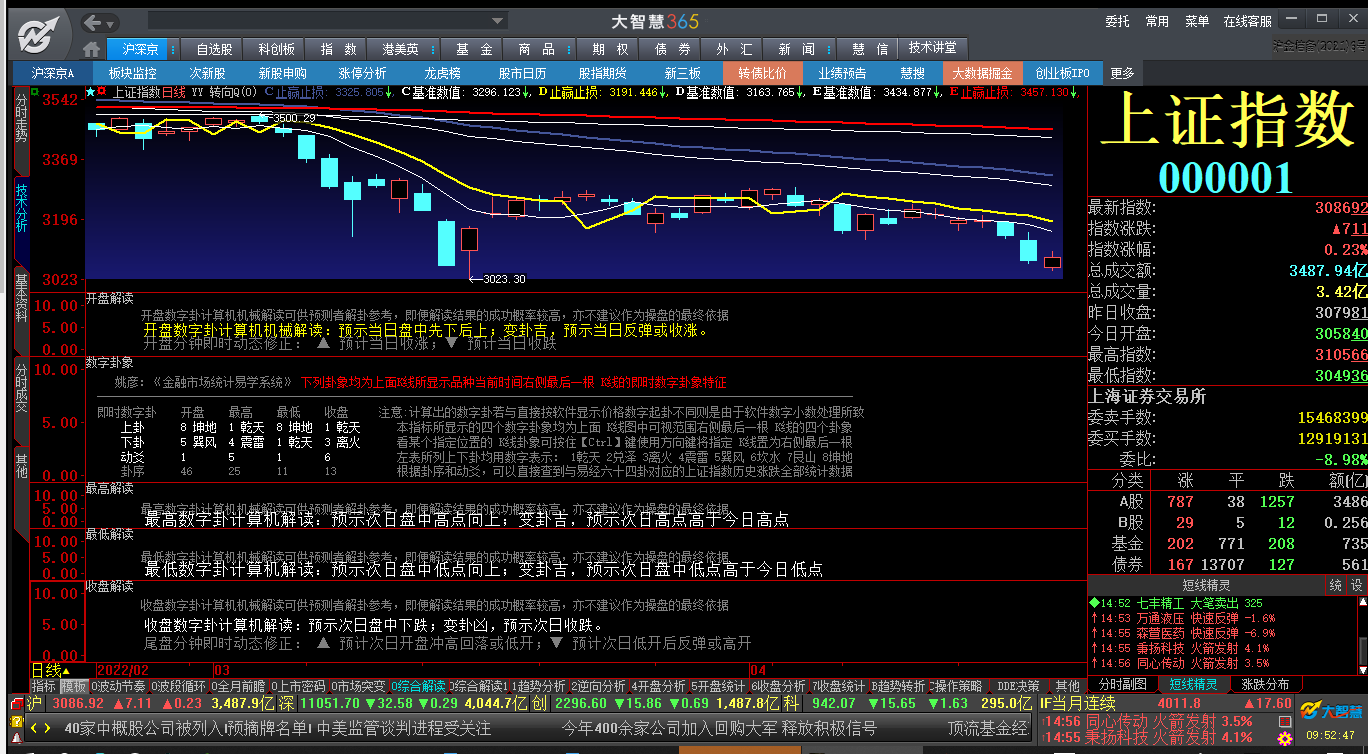The image size is (1368, 754).
Task: Click the 沪 index ticker label
Action: pyautogui.click(x=34, y=704)
